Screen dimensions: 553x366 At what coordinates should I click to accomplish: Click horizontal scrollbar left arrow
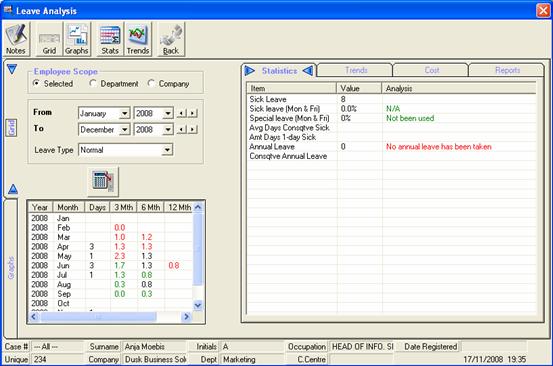[x=34, y=317]
